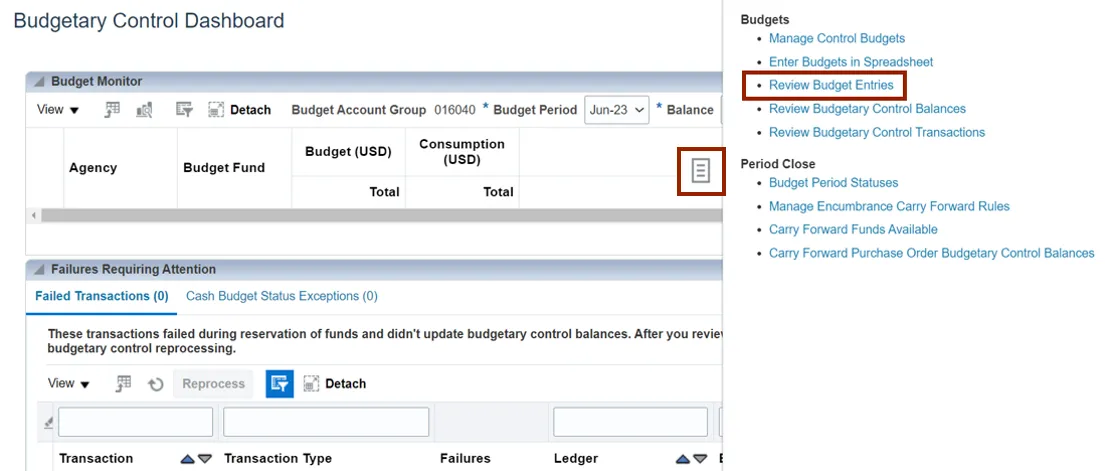
Task: Click the second icon in Budget Monitor toolbar
Action: [144, 110]
